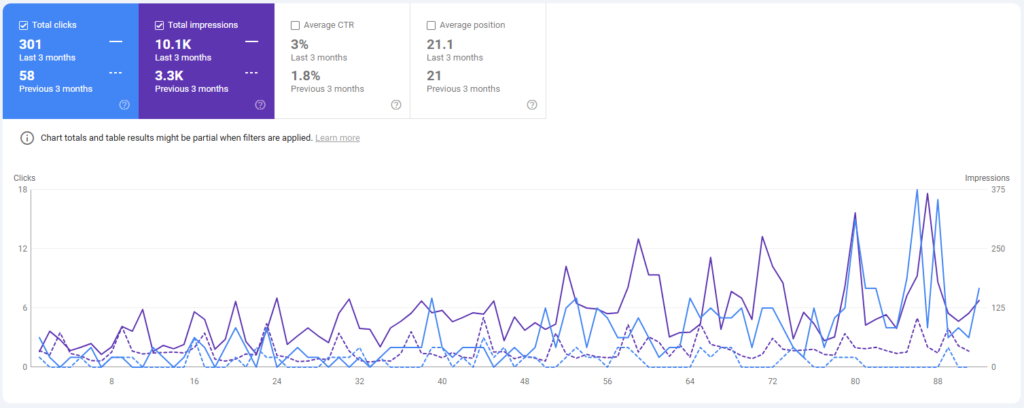Follow the Learn more link

coord(337,138)
